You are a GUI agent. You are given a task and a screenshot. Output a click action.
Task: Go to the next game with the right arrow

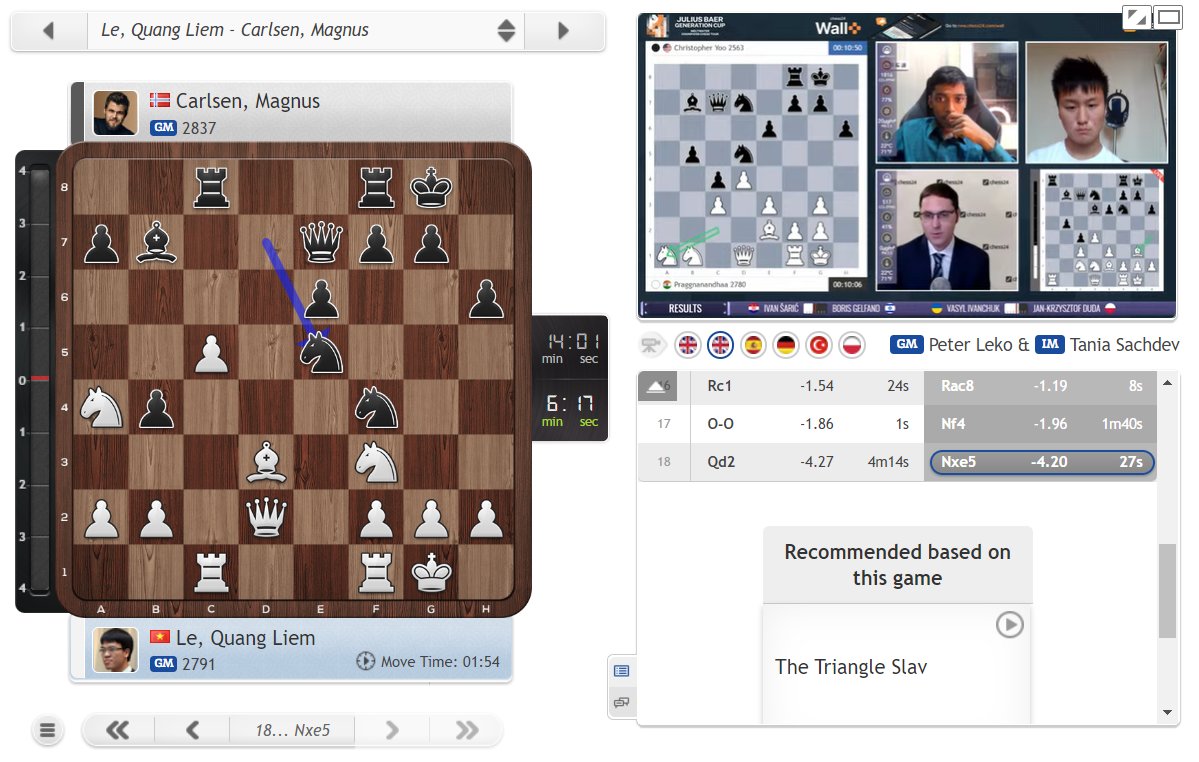pyautogui.click(x=564, y=31)
